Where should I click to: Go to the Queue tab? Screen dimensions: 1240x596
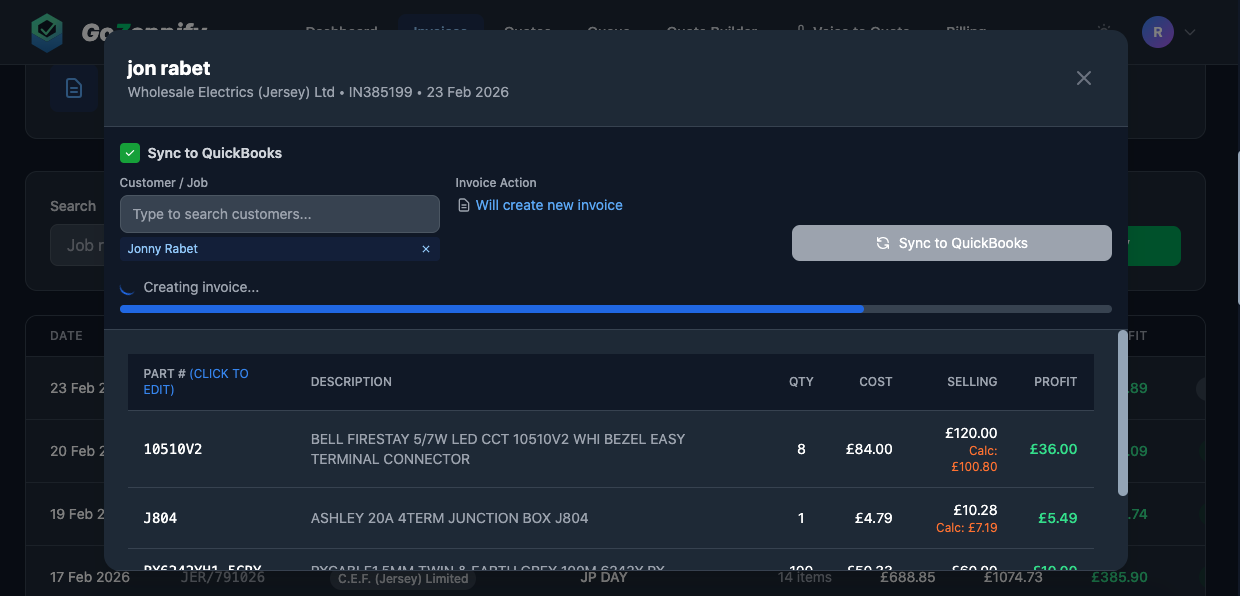pyautogui.click(x=608, y=31)
